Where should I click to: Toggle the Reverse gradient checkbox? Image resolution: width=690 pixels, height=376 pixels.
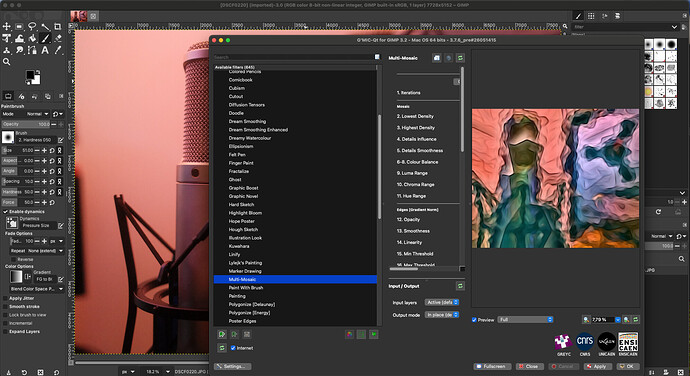coord(14,259)
